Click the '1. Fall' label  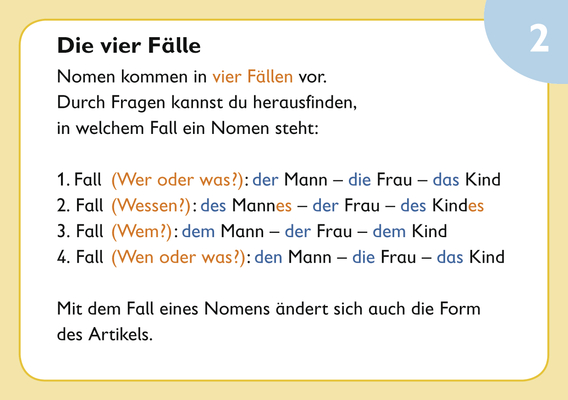click(79, 180)
